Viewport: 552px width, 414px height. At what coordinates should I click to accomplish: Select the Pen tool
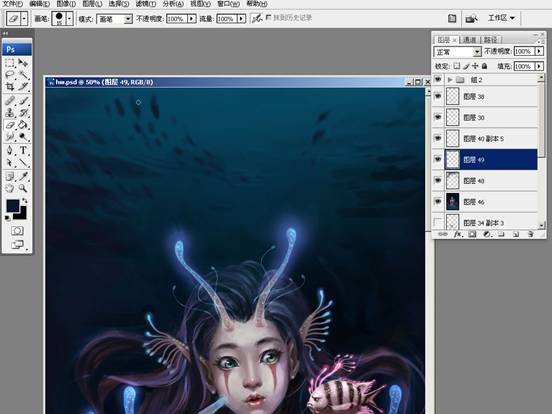pyautogui.click(x=10, y=150)
